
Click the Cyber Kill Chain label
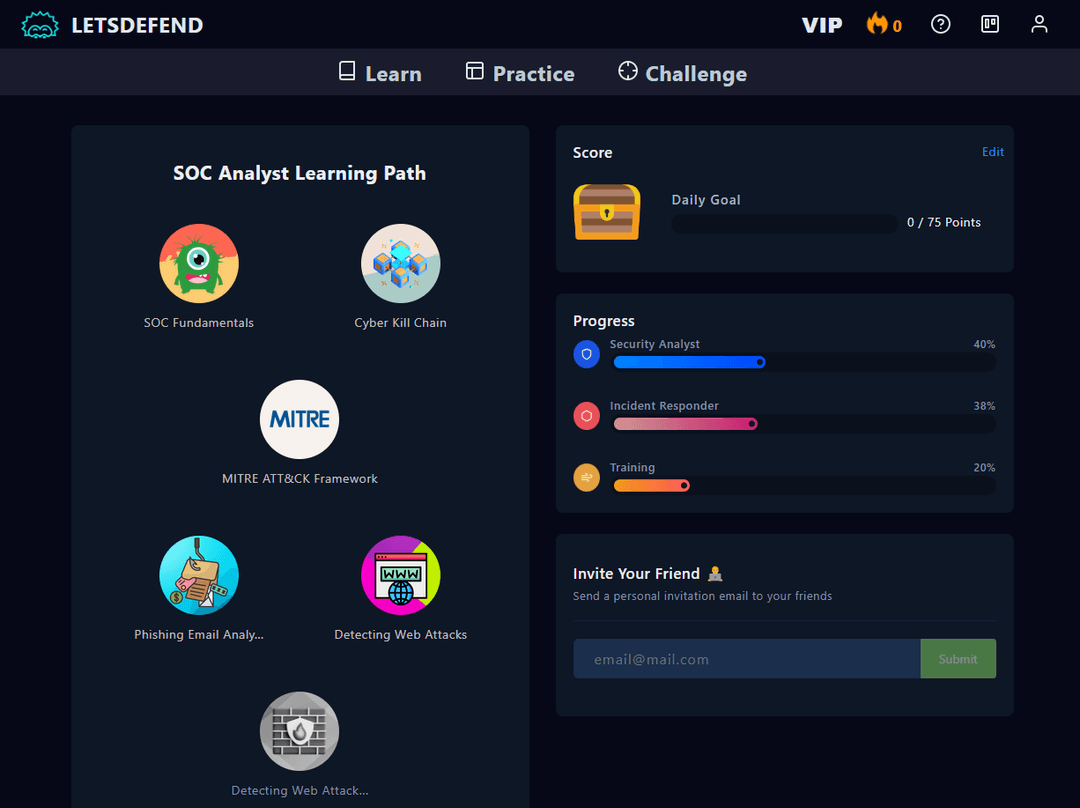click(x=400, y=323)
